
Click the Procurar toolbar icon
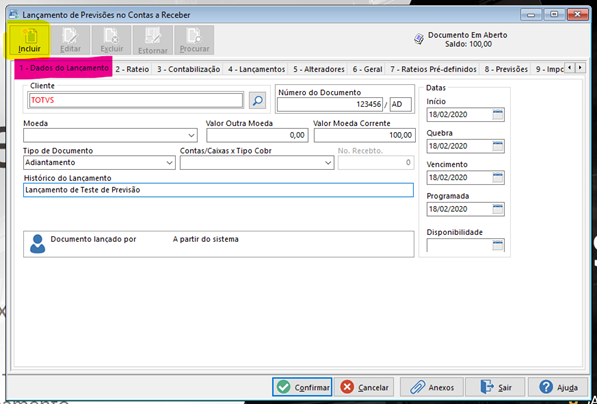pyautogui.click(x=194, y=40)
